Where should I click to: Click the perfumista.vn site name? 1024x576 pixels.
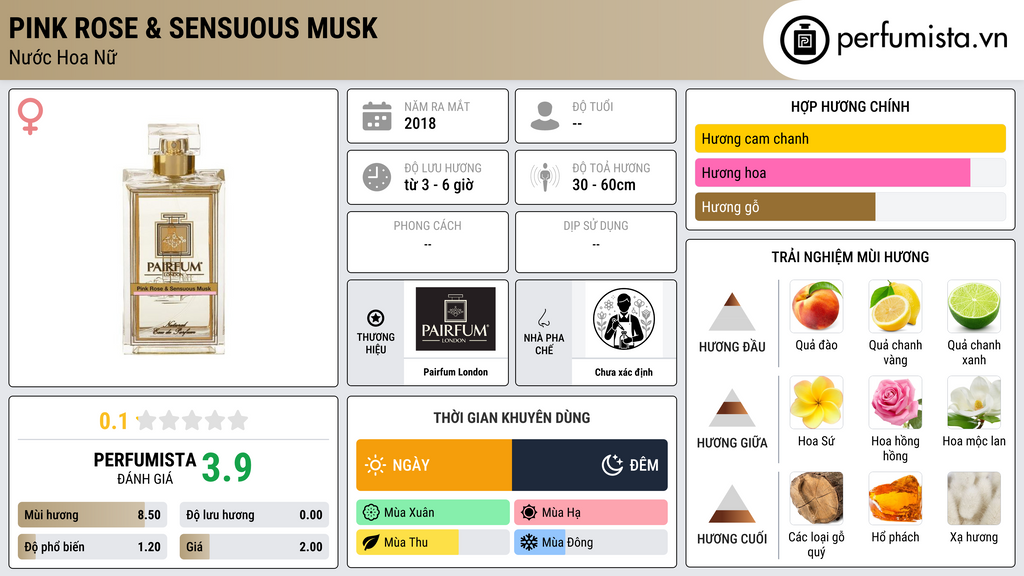(x=922, y=39)
